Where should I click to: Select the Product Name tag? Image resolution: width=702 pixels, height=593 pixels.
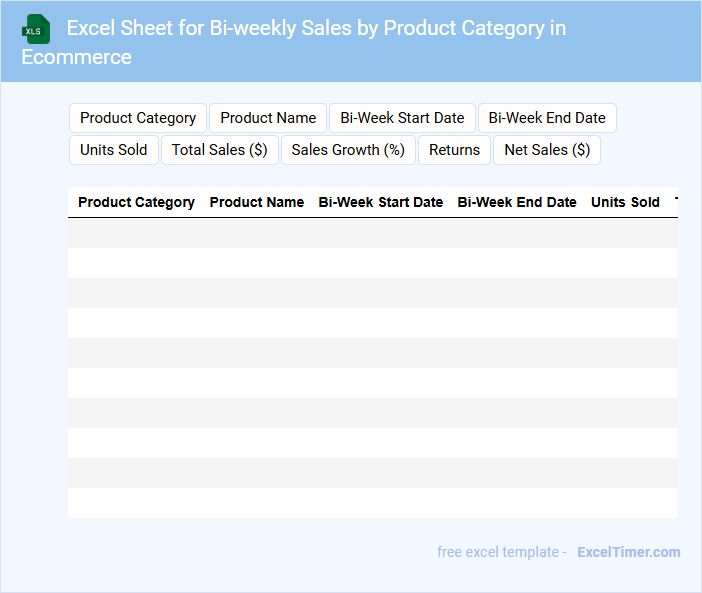tap(268, 118)
